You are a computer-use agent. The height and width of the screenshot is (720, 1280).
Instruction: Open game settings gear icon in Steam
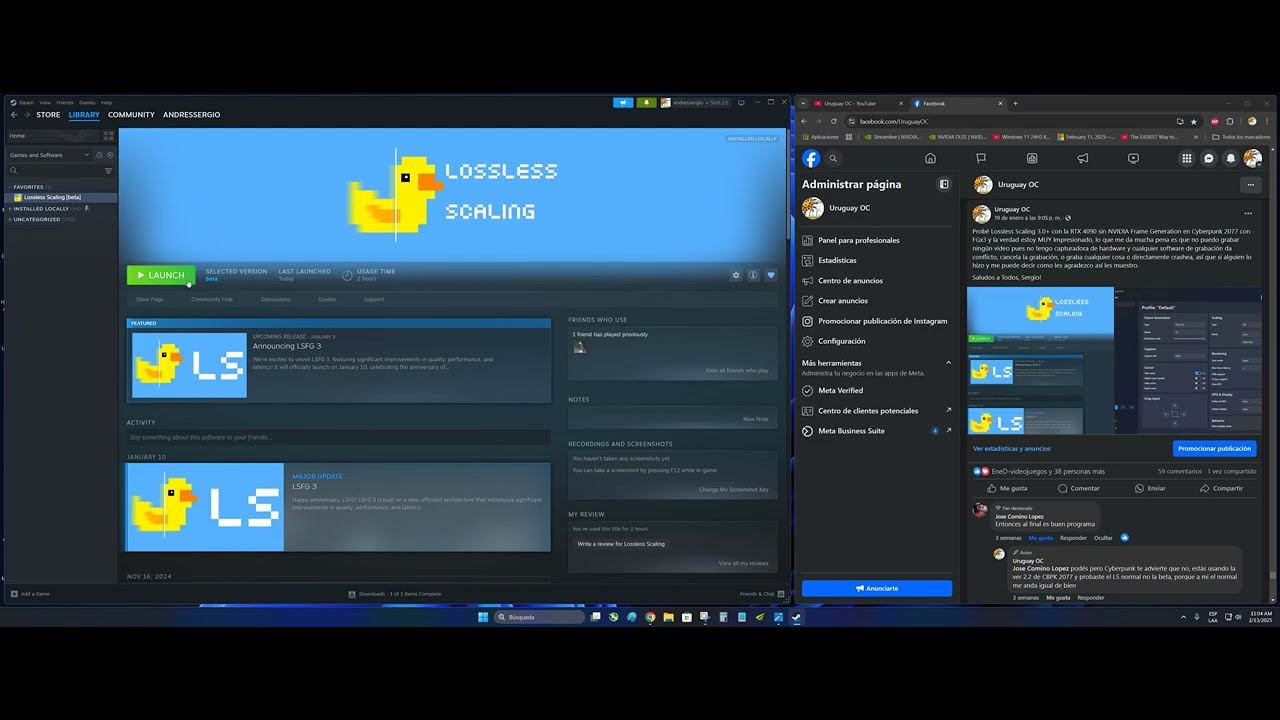point(736,275)
